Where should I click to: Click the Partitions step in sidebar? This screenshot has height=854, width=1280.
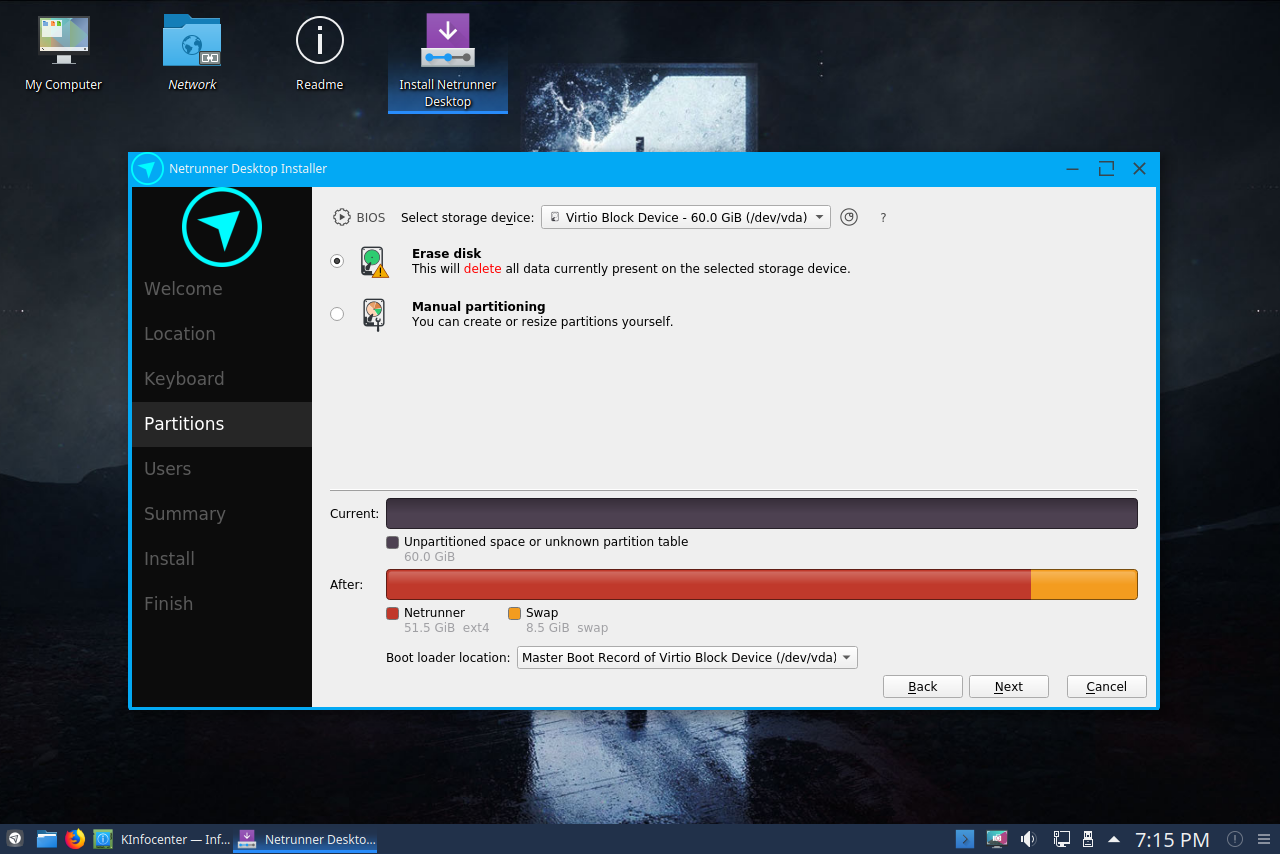(x=222, y=424)
